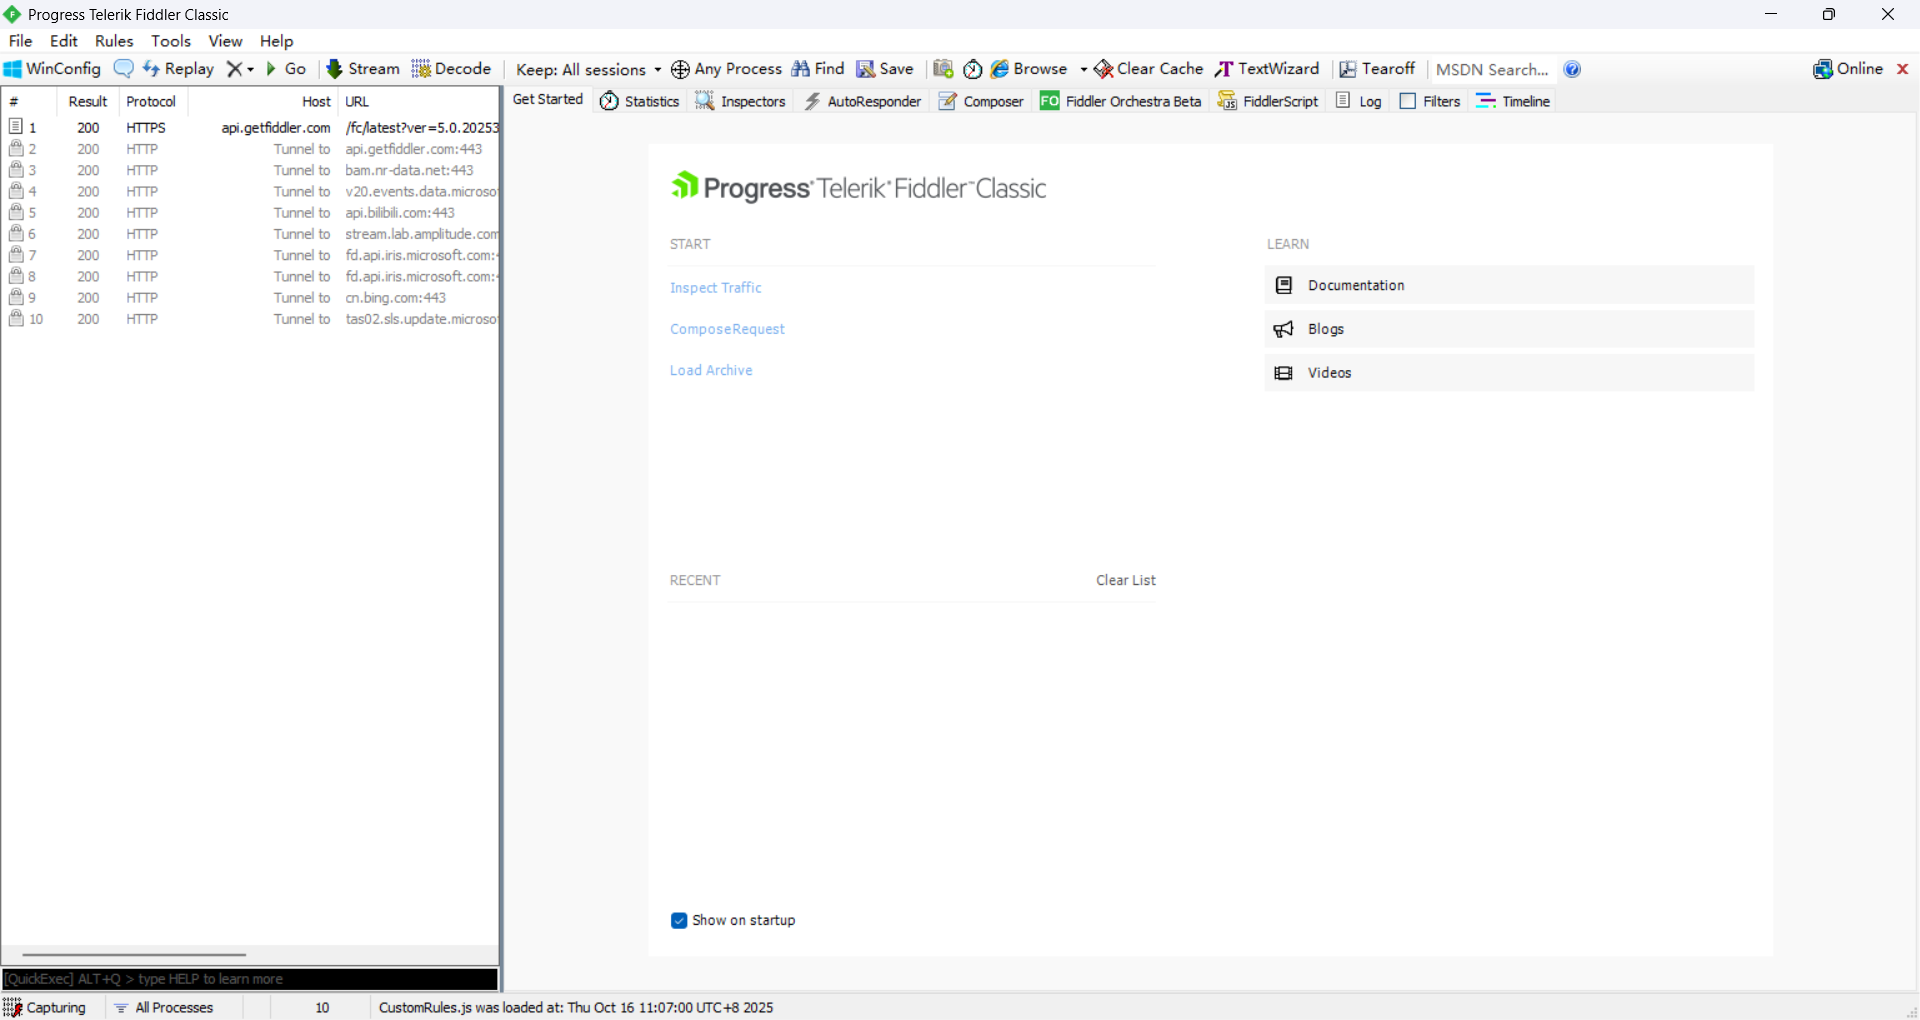This screenshot has width=1920, height=1020.
Task: Switch to the Get Started tab
Action: point(547,99)
